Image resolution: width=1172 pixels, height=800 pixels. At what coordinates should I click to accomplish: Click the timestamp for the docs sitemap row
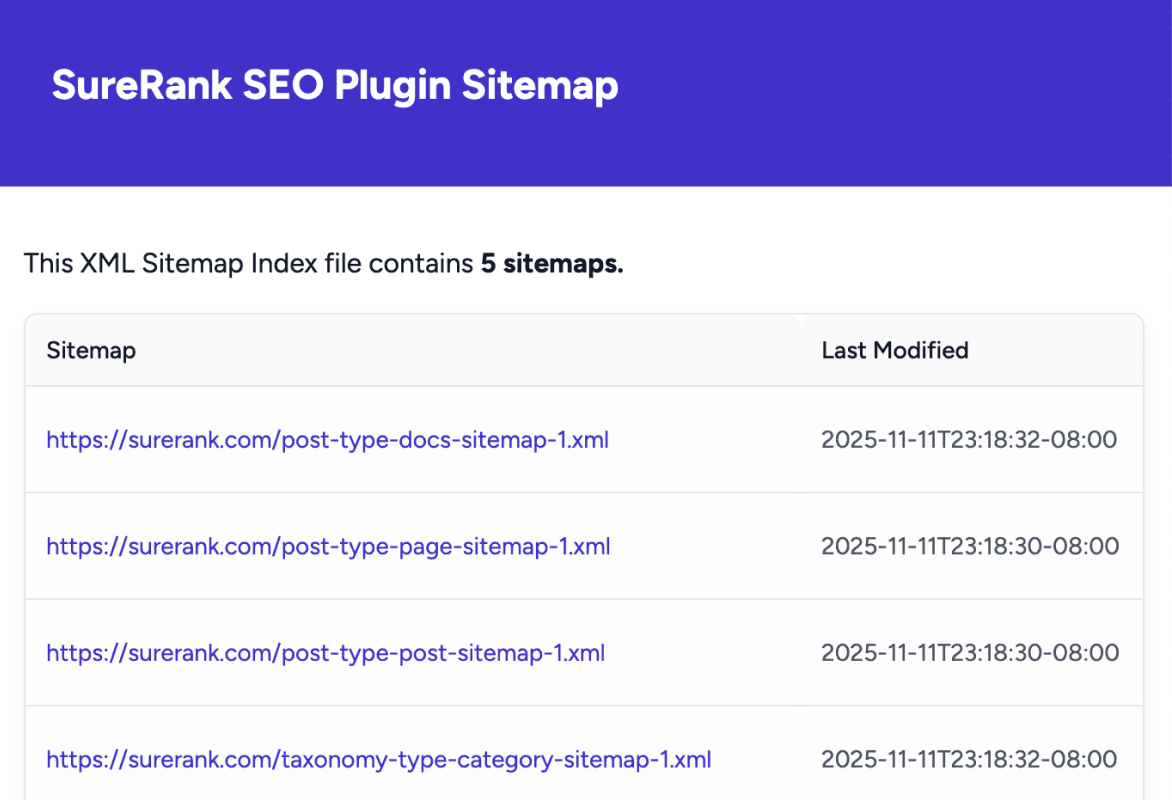(x=969, y=439)
